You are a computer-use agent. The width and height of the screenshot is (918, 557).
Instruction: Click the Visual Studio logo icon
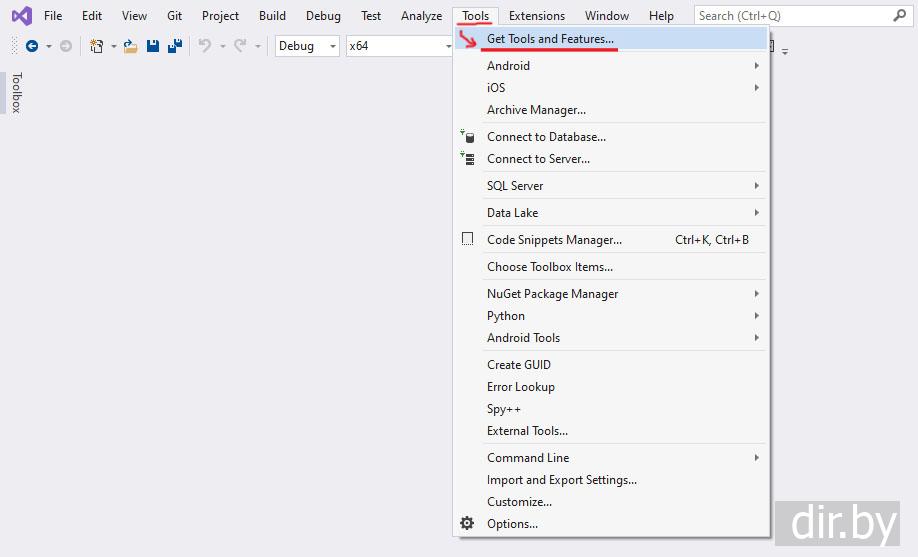[x=21, y=16]
